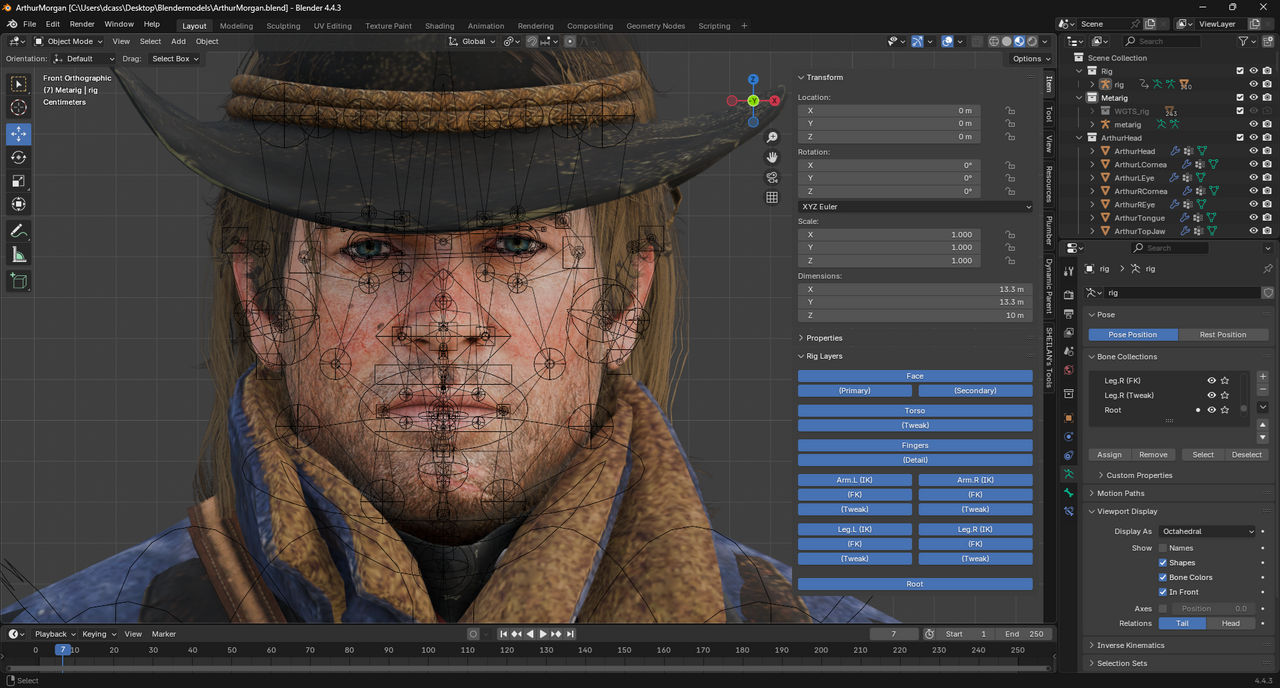The height and width of the screenshot is (688, 1280).
Task: Play the animation forward
Action: point(543,634)
